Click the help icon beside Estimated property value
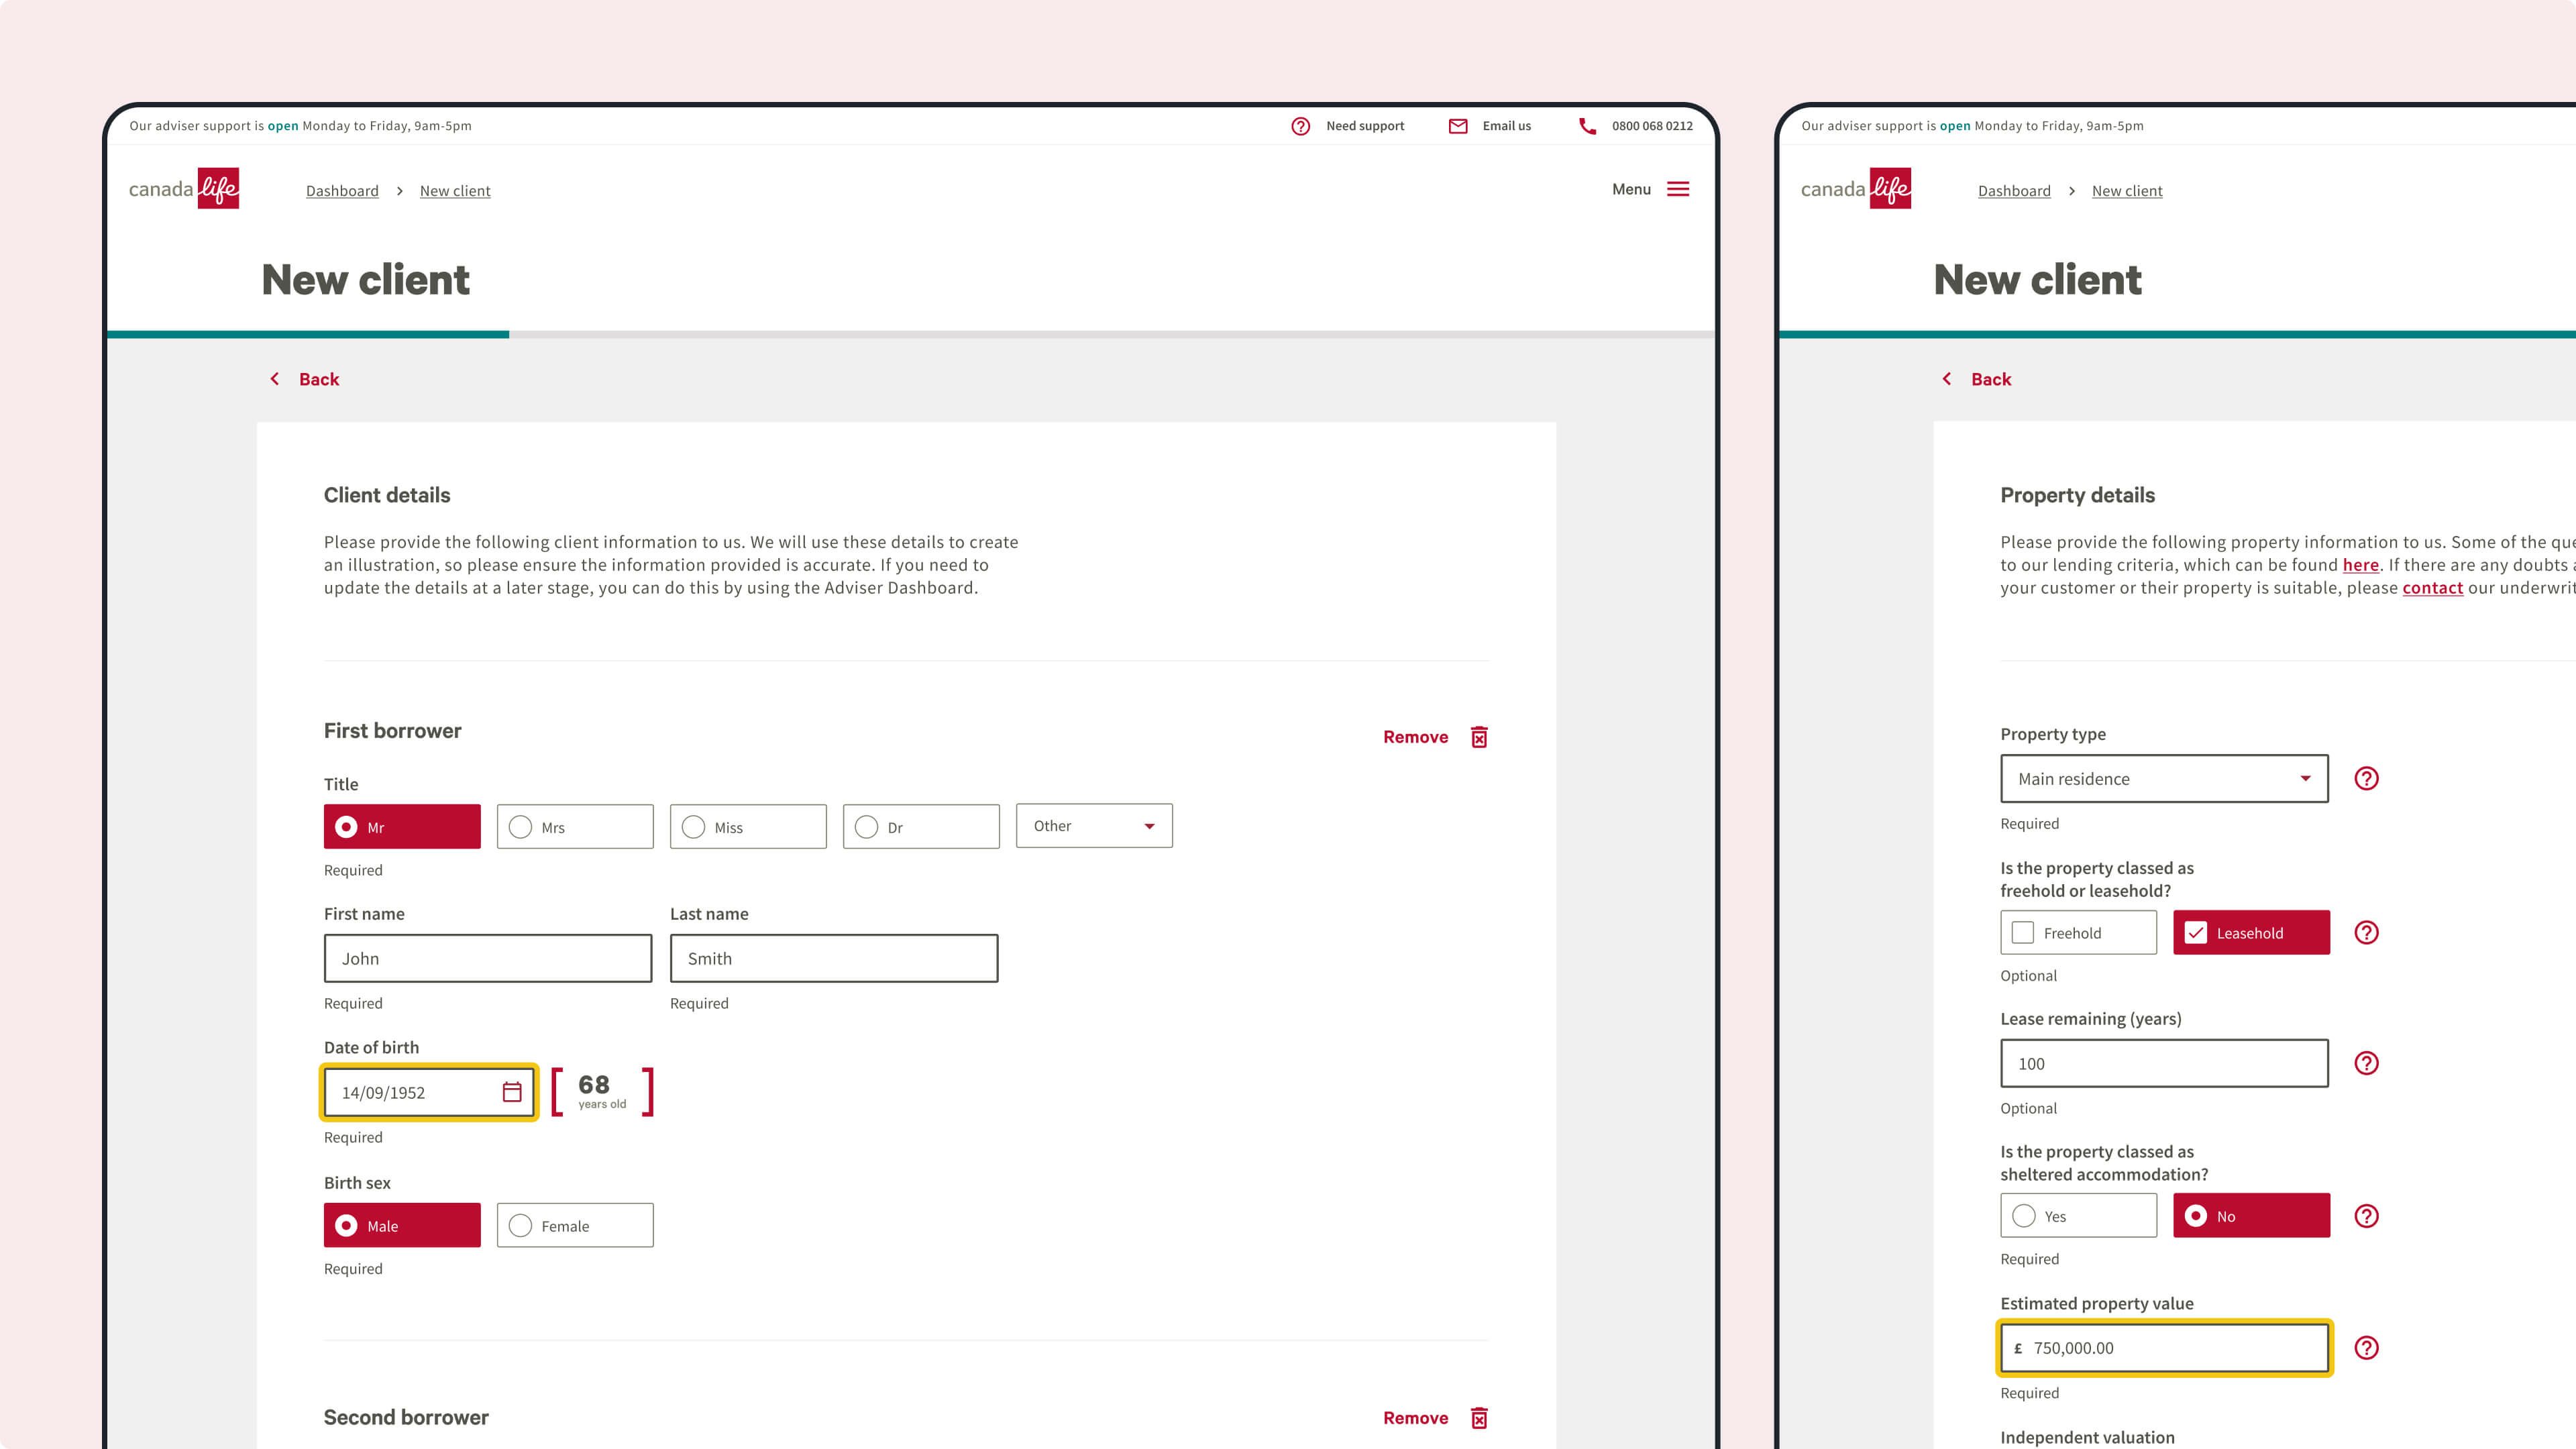 tap(2366, 1347)
